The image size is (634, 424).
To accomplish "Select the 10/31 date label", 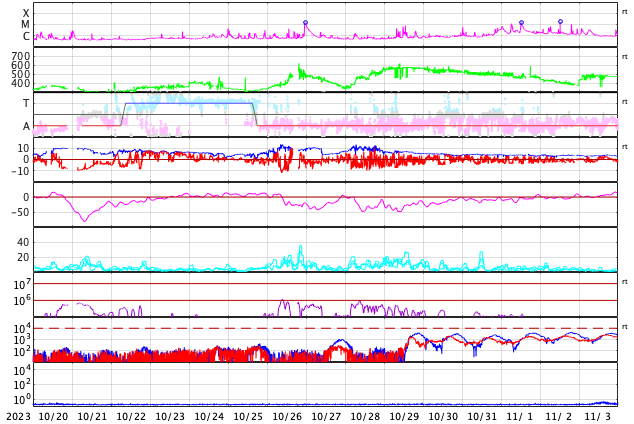I will (x=482, y=416).
